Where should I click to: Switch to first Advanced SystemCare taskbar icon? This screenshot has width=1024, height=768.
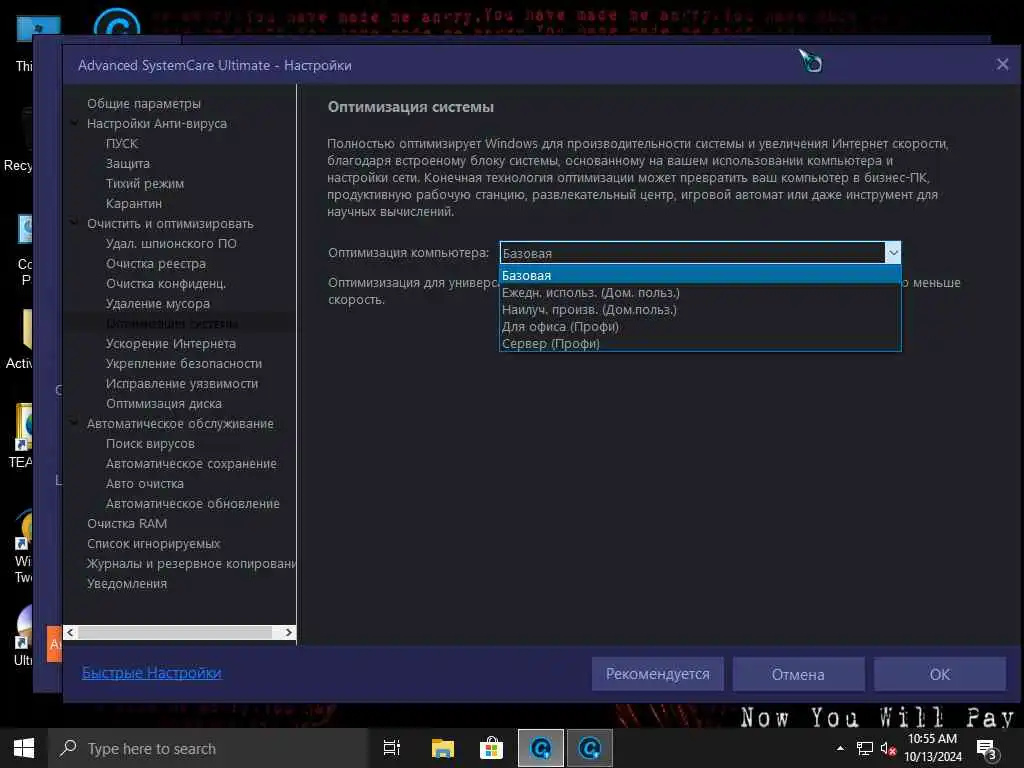click(x=541, y=748)
